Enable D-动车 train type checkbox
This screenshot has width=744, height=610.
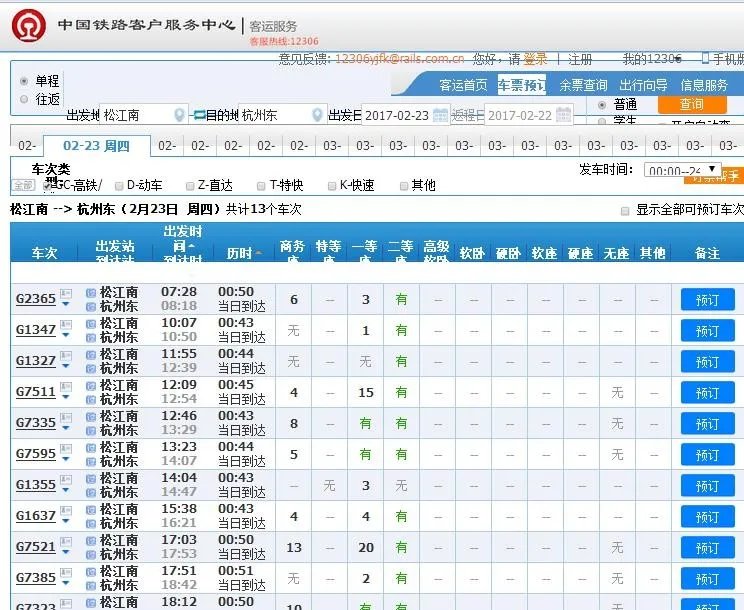(119, 185)
